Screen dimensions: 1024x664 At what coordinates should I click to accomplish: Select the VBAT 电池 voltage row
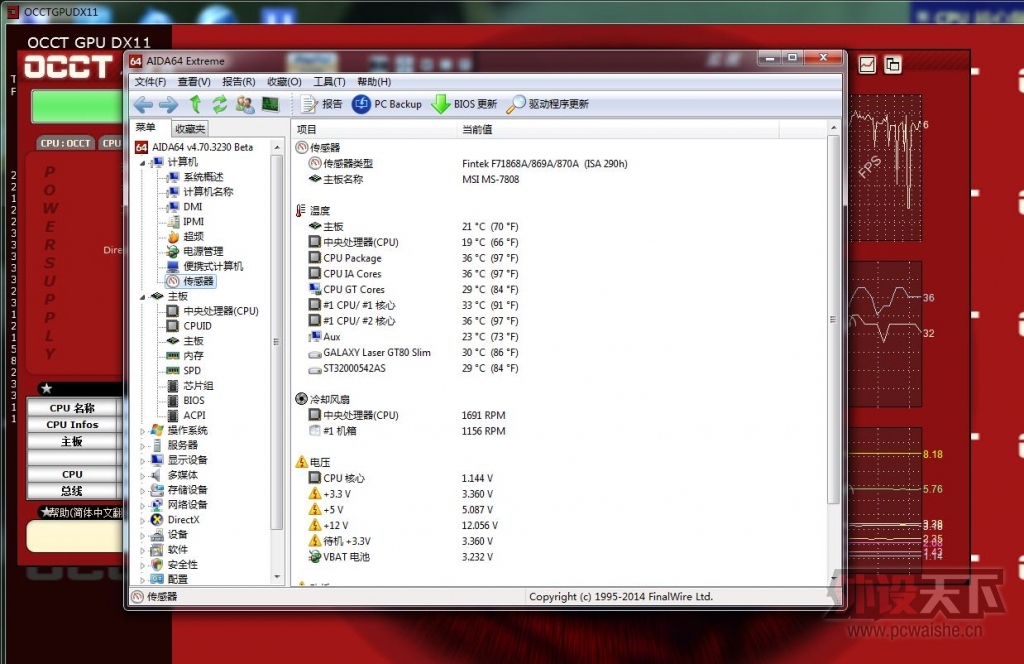pos(562,557)
